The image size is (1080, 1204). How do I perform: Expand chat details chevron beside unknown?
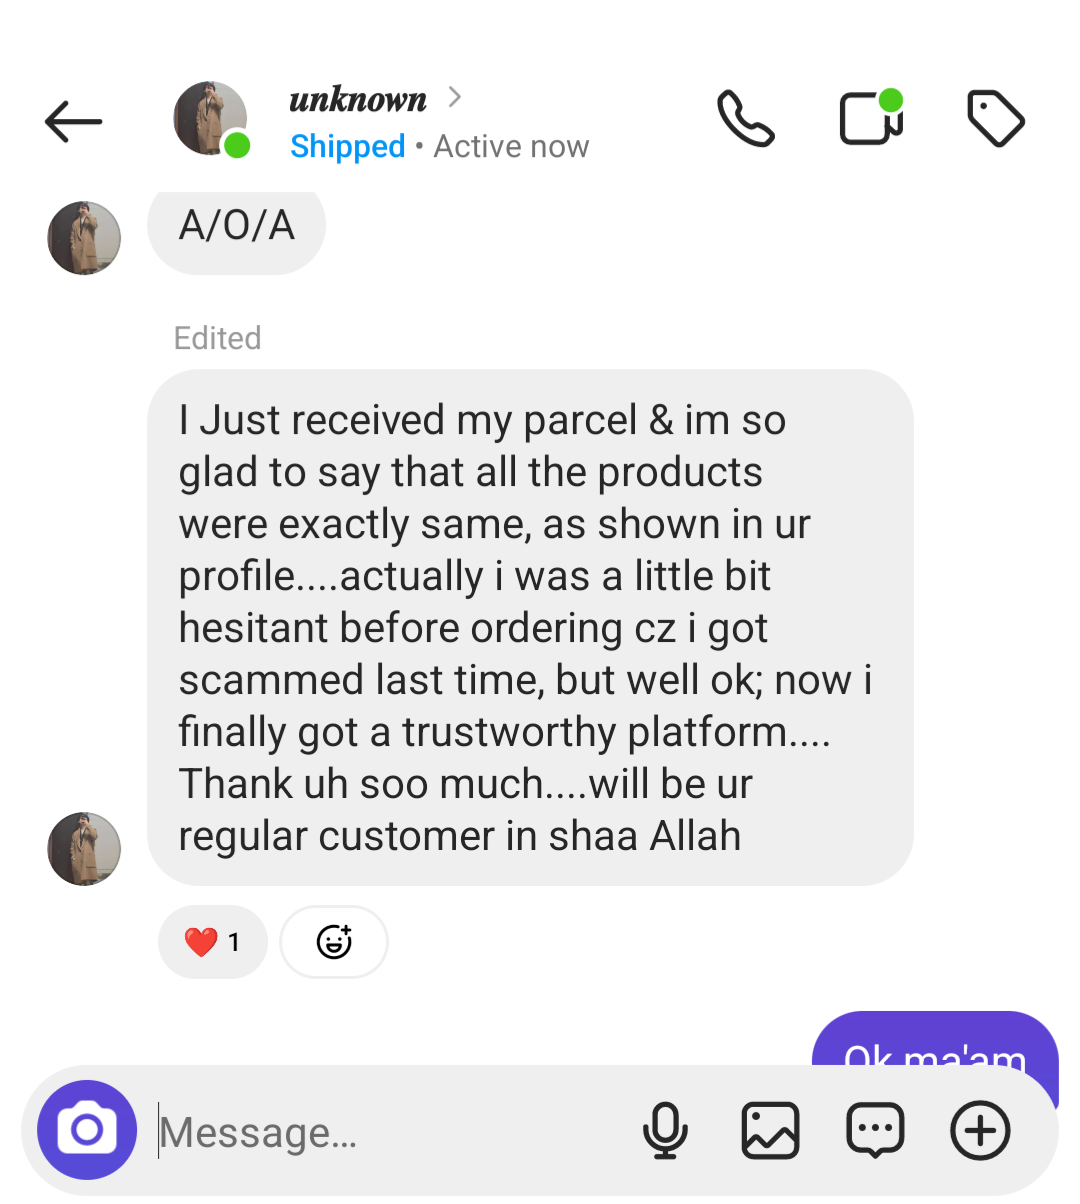pos(455,97)
